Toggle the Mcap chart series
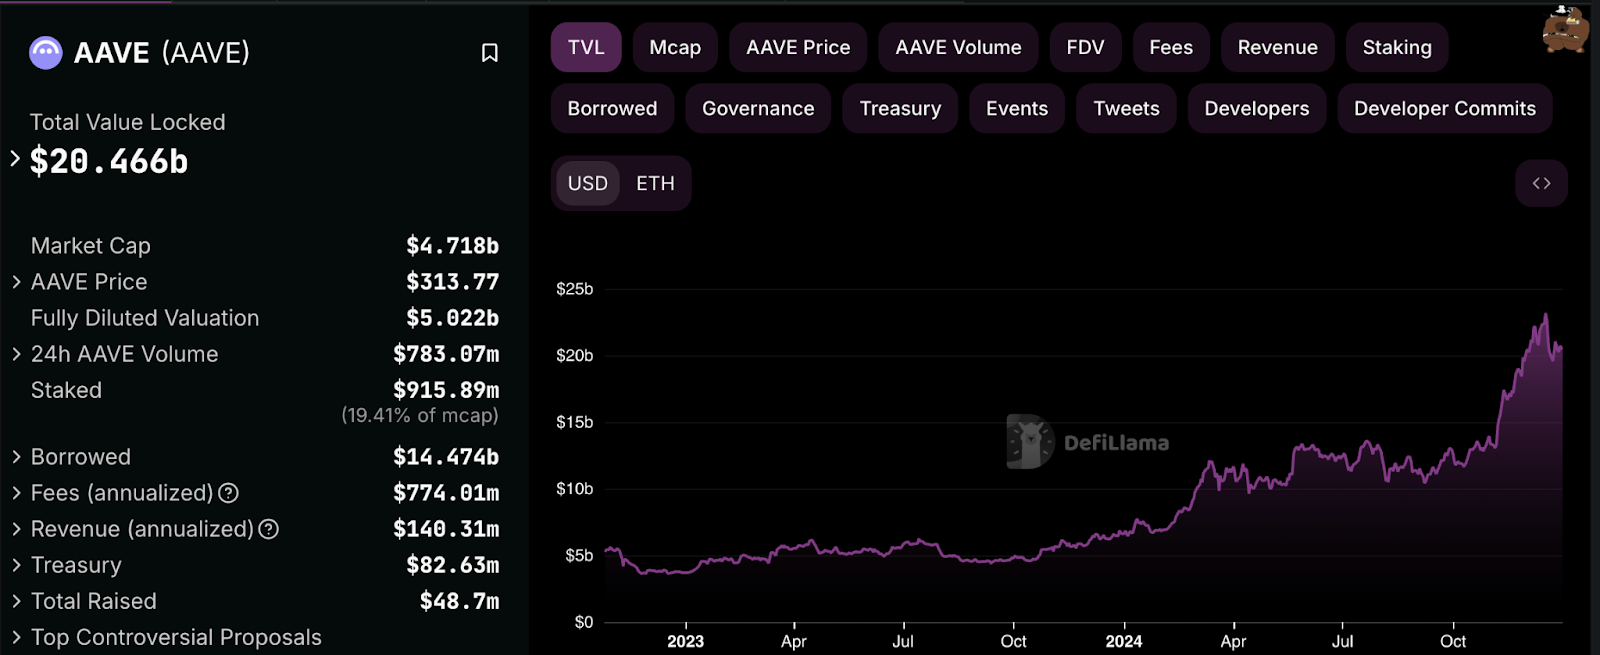1600x655 pixels. point(675,47)
